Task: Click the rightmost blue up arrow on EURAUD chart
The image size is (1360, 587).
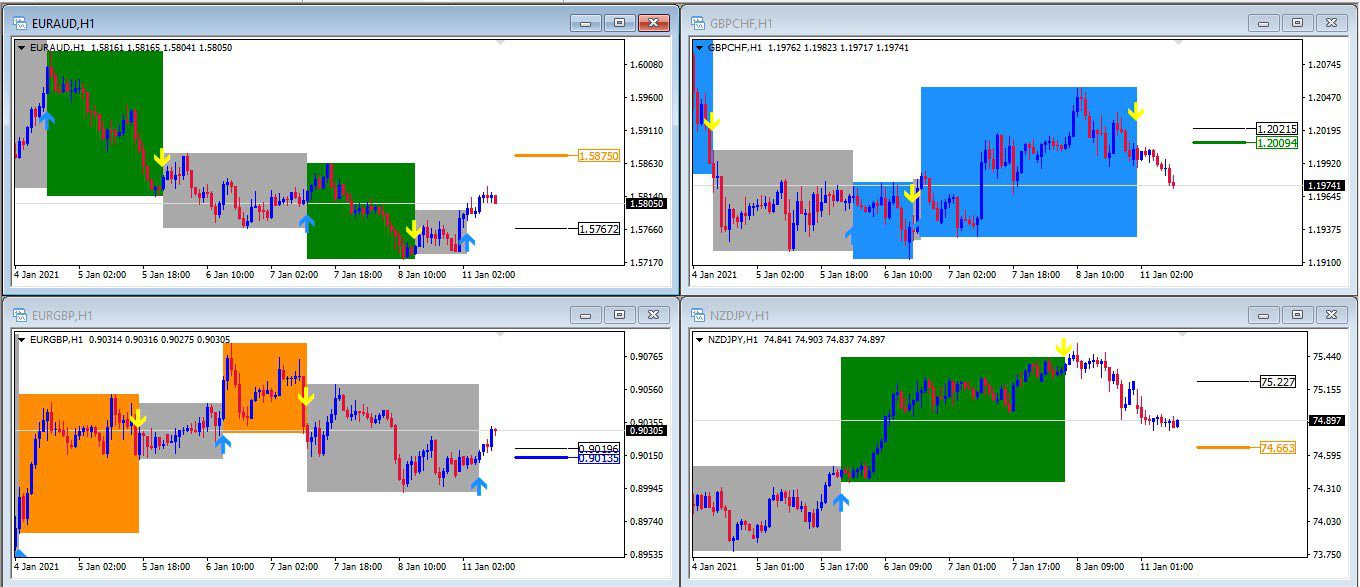Action: pos(465,240)
